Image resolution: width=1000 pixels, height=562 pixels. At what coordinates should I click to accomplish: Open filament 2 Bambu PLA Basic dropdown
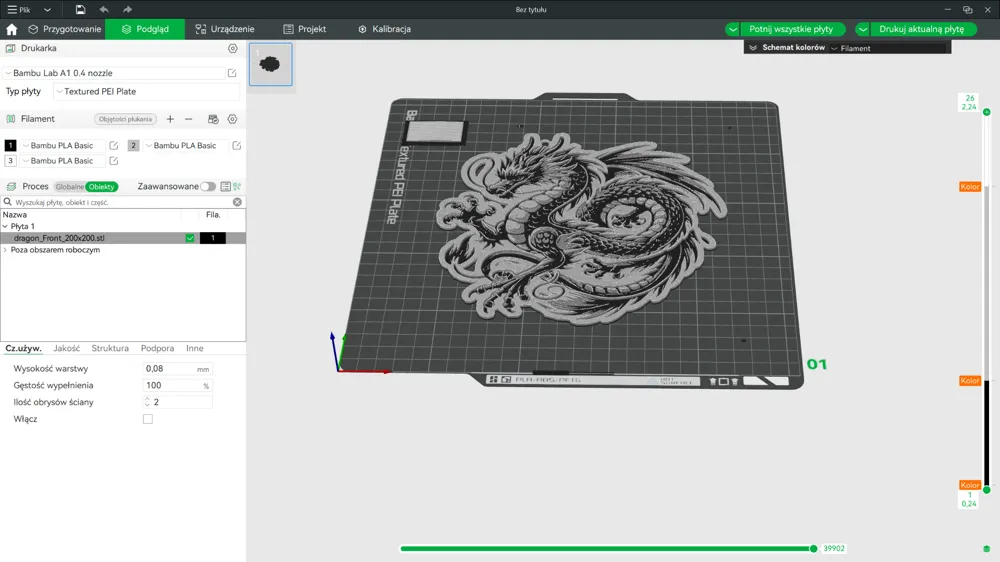[x=186, y=145]
